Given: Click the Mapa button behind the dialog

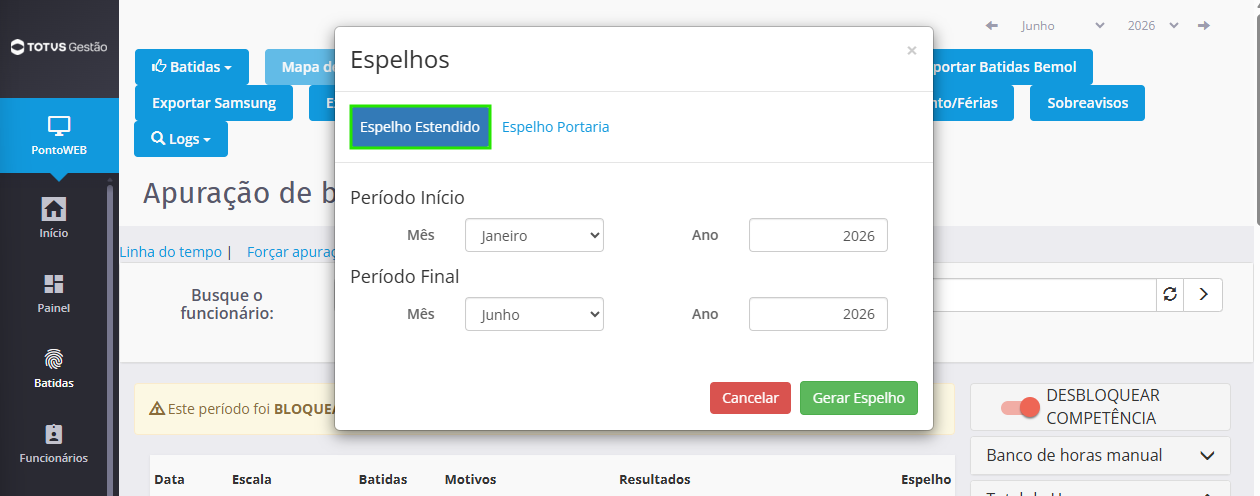Looking at the screenshot, I should coord(300,67).
